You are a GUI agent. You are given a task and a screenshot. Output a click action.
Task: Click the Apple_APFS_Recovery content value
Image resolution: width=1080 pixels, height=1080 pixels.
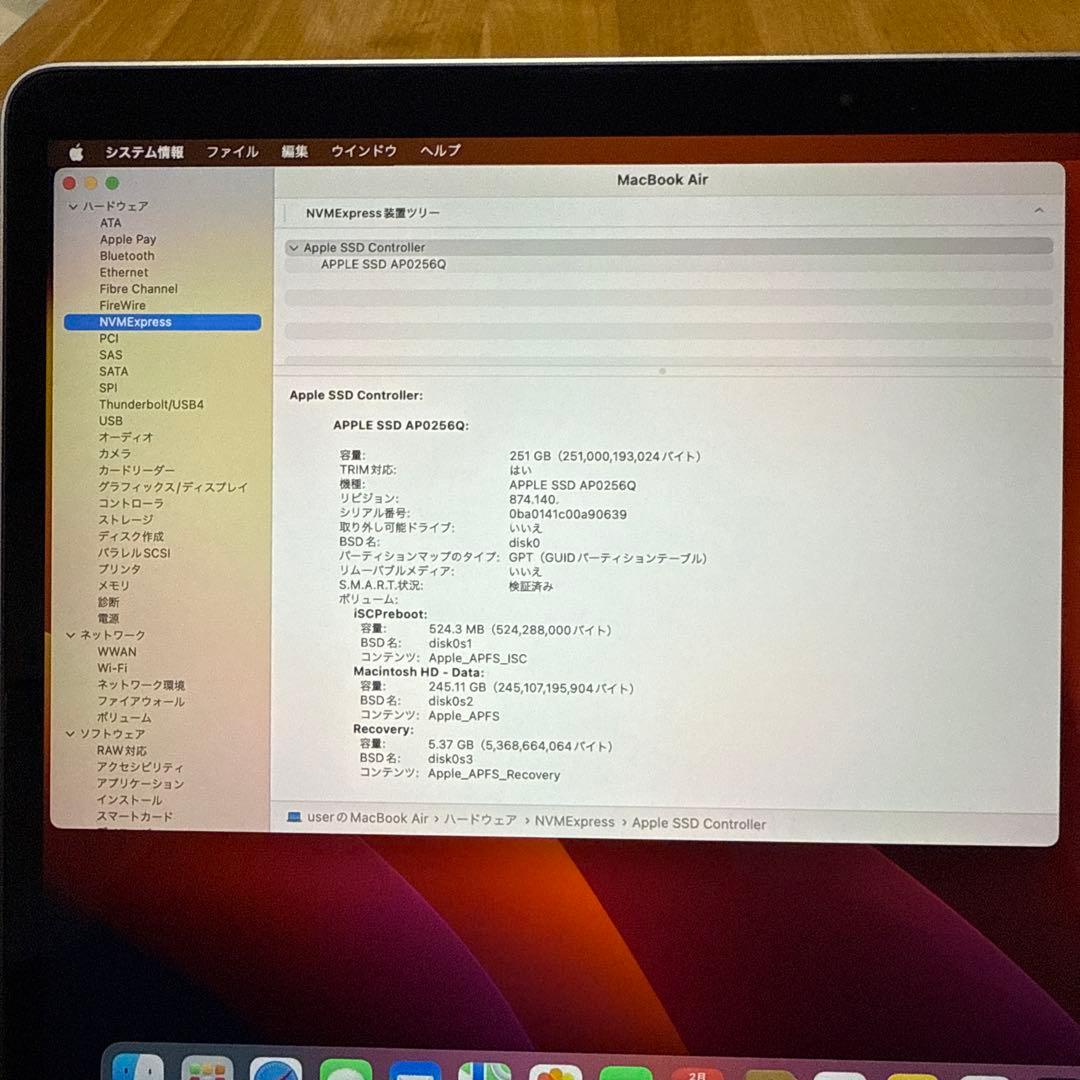[494, 775]
